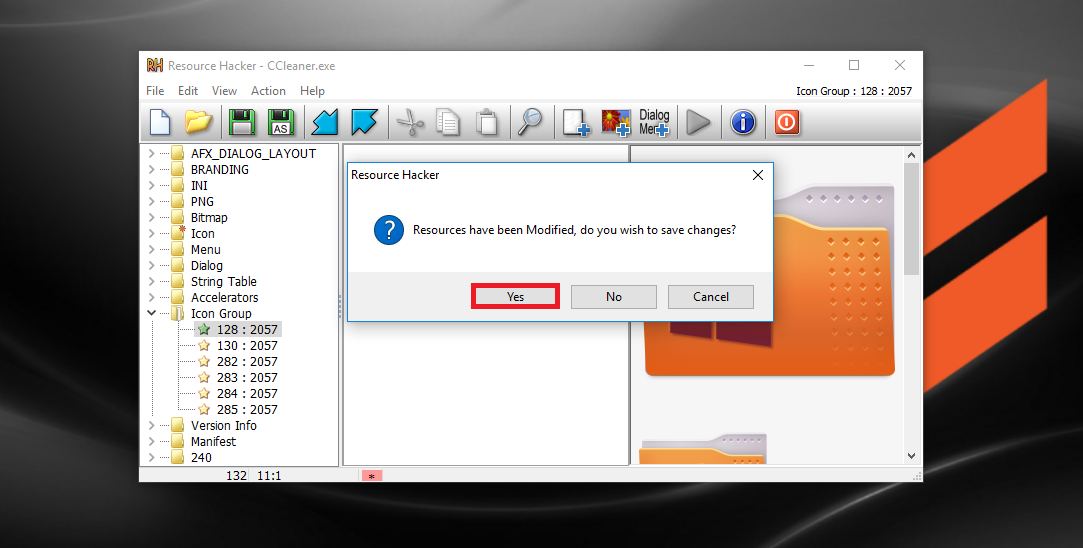The image size is (1083, 548).
Task: Click the blue question mark icon in dialog
Action: (x=389, y=229)
